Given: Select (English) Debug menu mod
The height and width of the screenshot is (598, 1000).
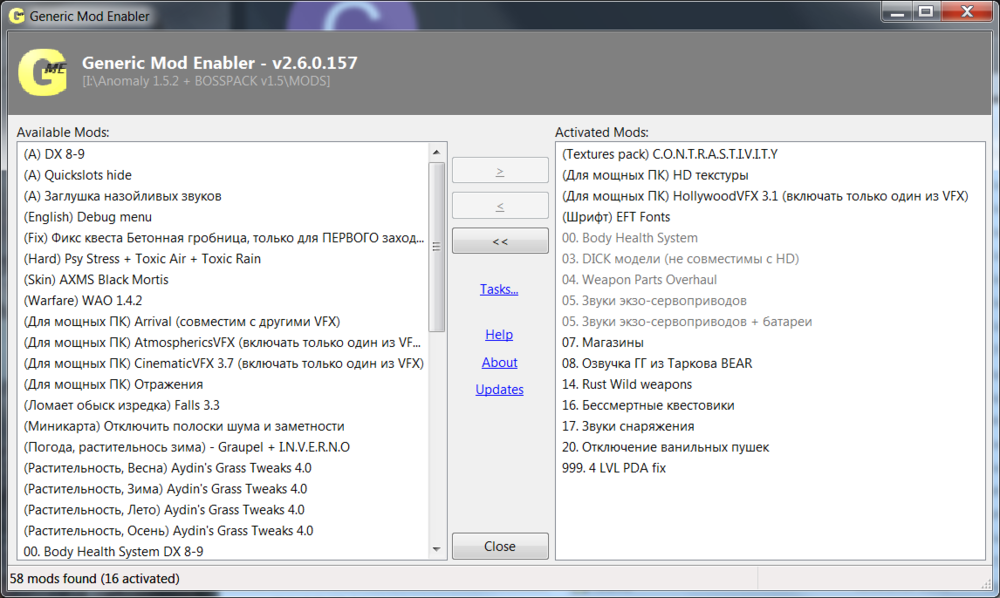Looking at the screenshot, I should pyautogui.click(x=87, y=217).
